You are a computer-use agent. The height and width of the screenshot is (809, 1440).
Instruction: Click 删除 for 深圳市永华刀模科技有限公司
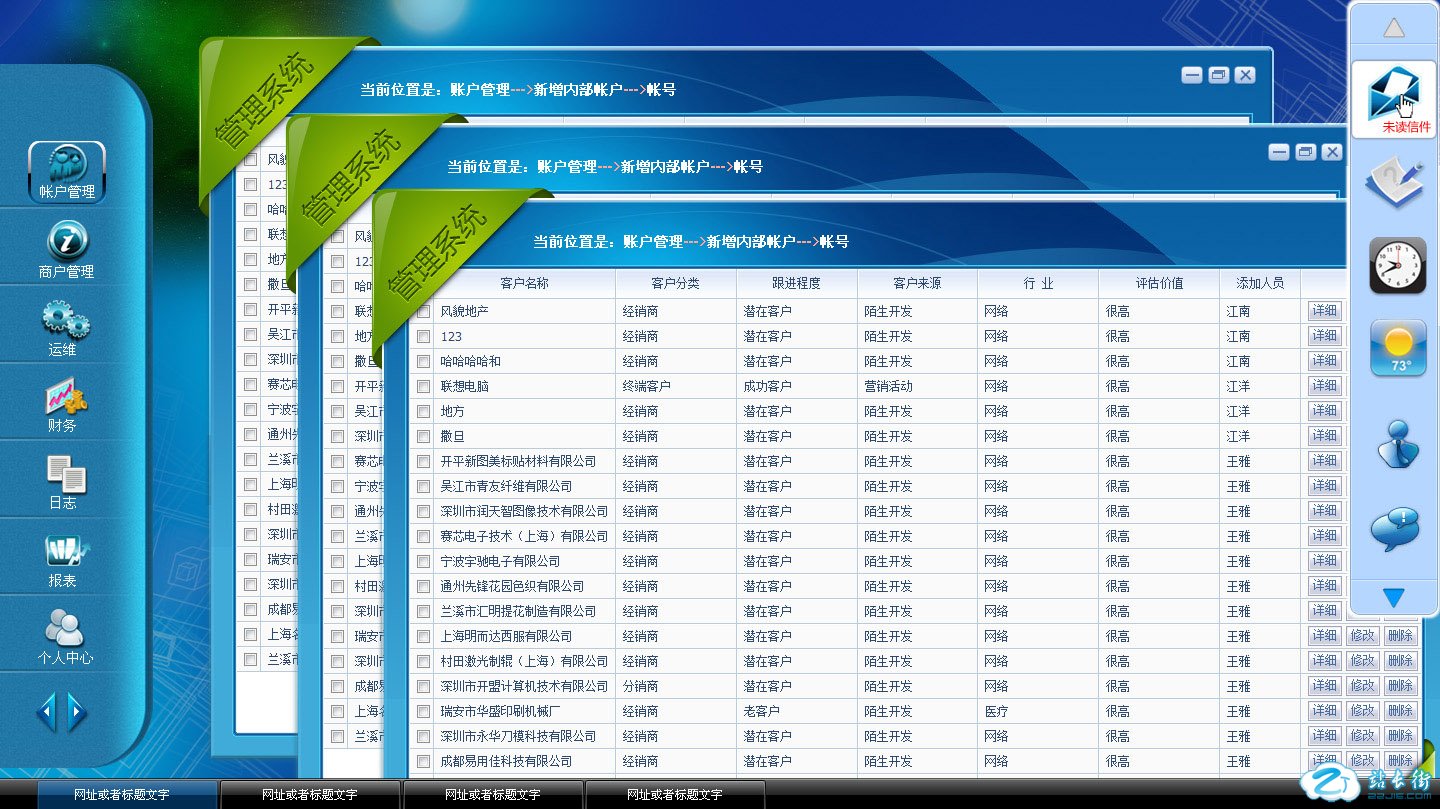point(1401,736)
